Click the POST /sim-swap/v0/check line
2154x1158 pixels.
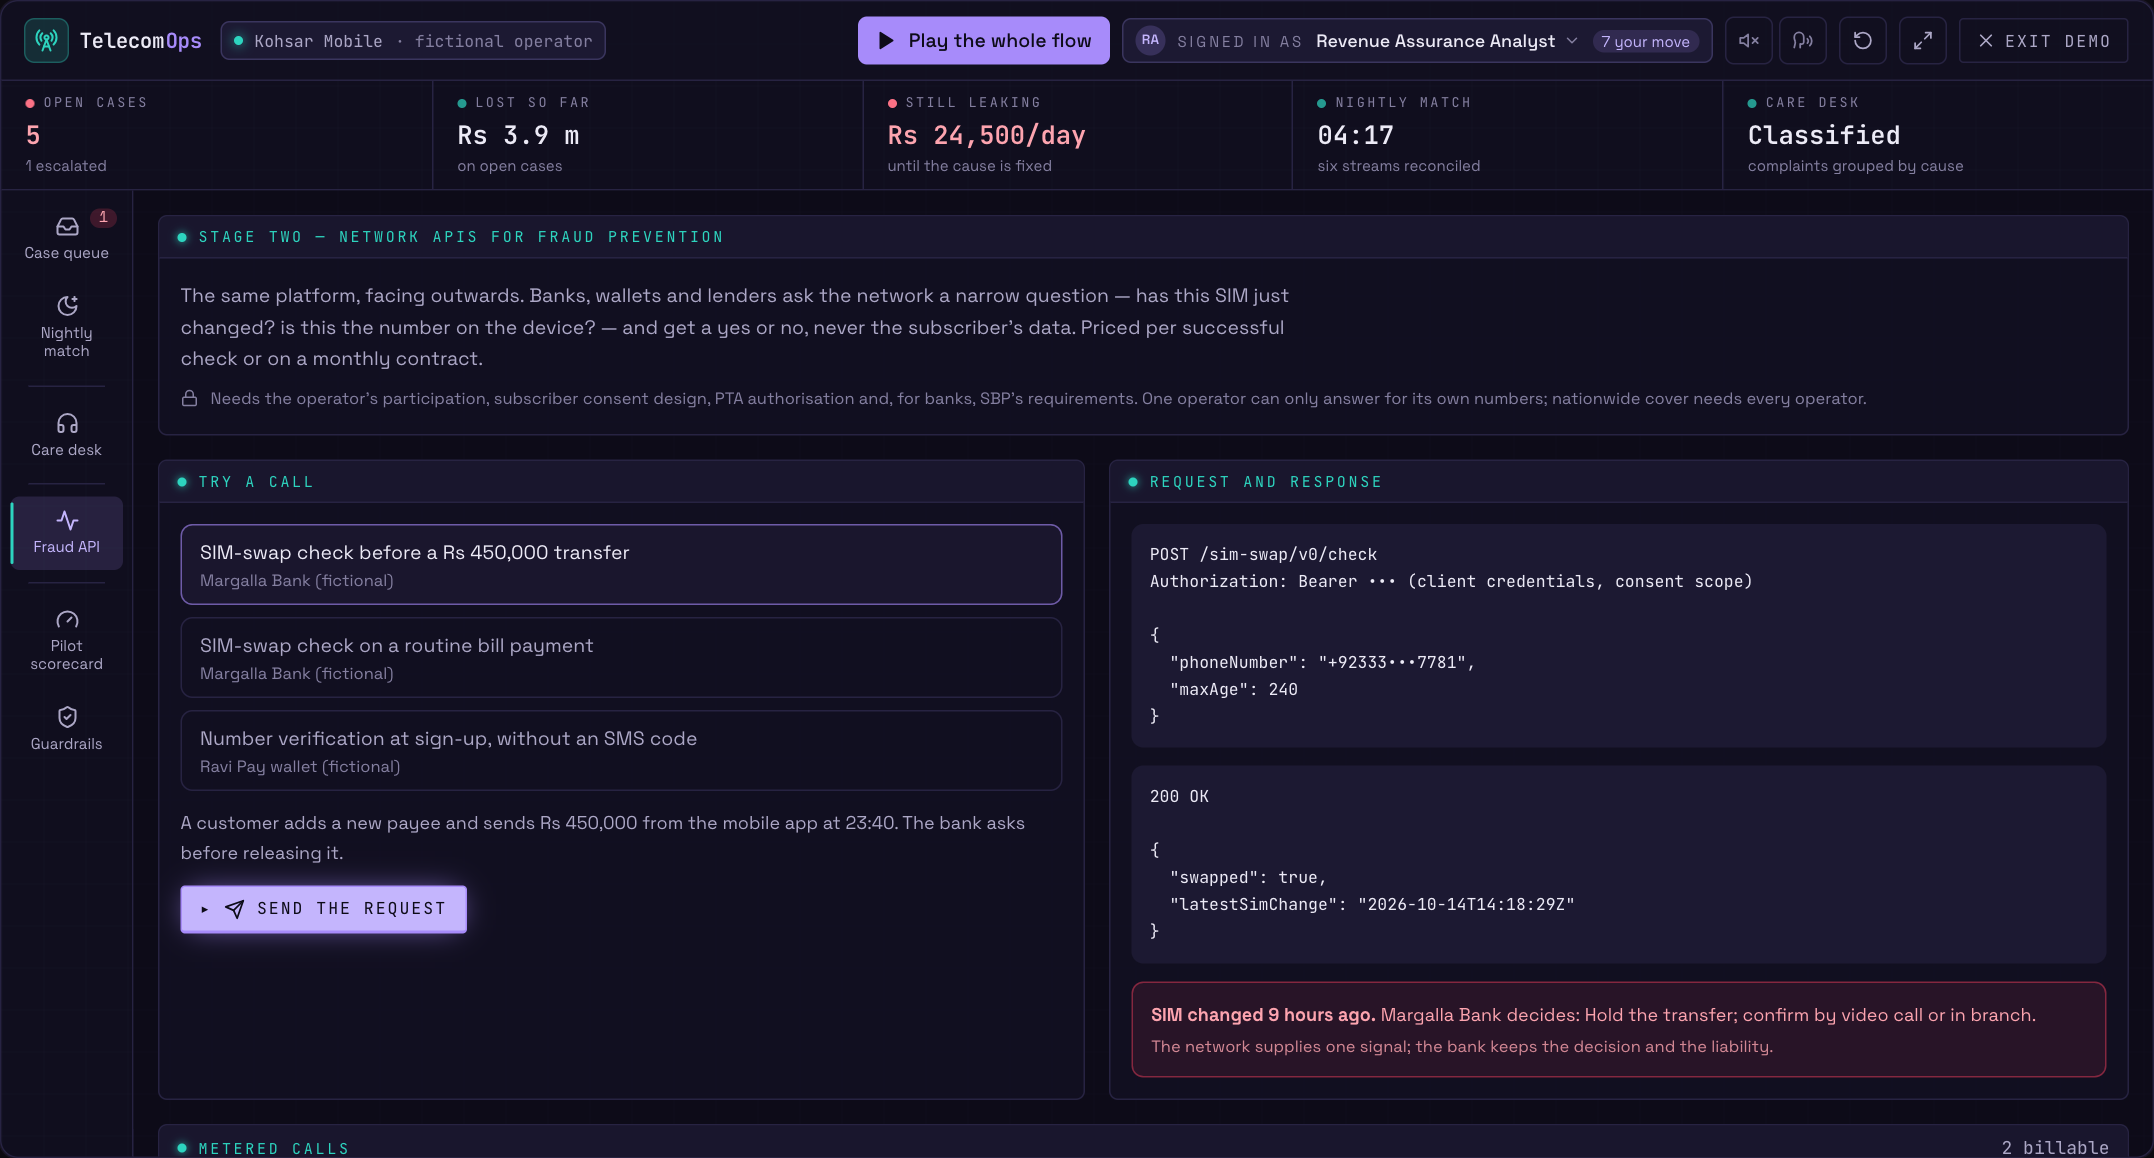(1263, 554)
